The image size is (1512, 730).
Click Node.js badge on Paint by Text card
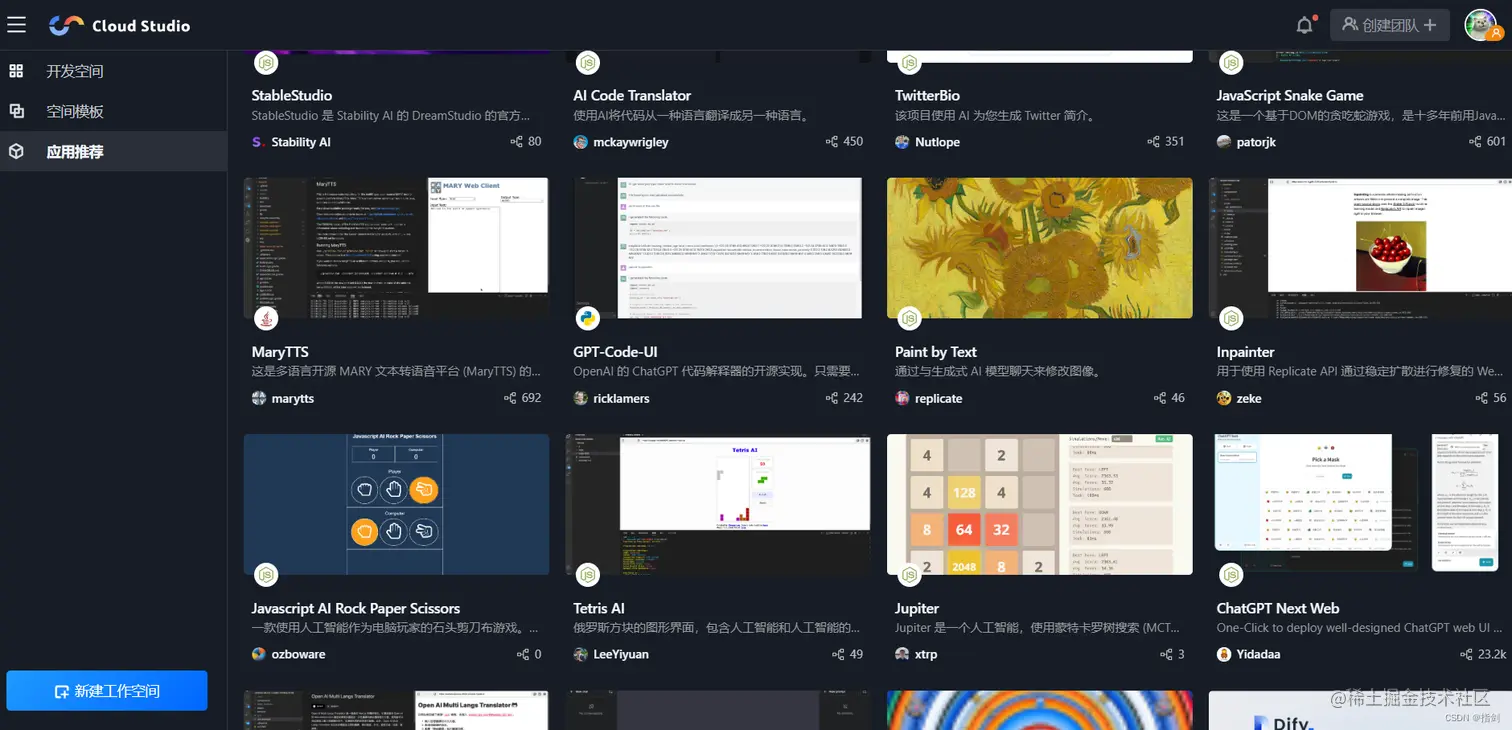tap(910, 319)
